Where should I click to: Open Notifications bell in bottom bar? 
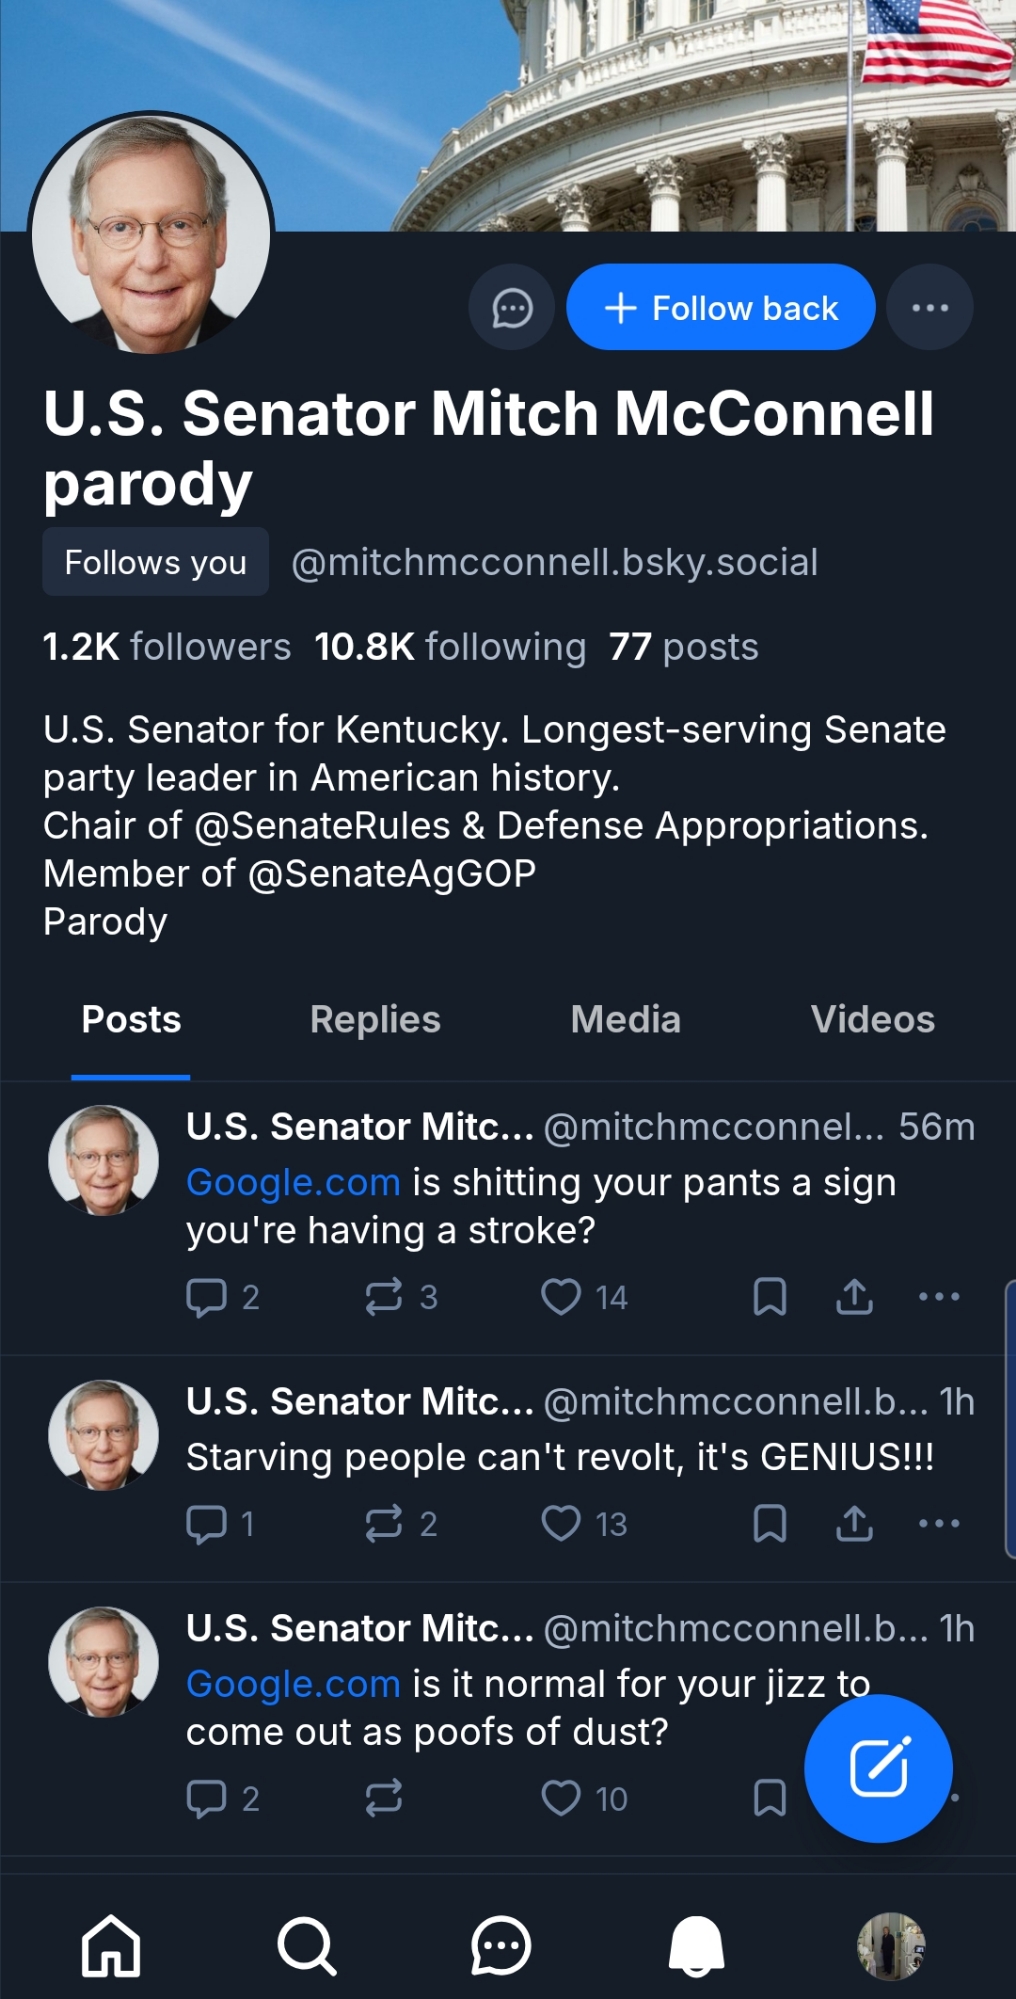[x=696, y=1946]
